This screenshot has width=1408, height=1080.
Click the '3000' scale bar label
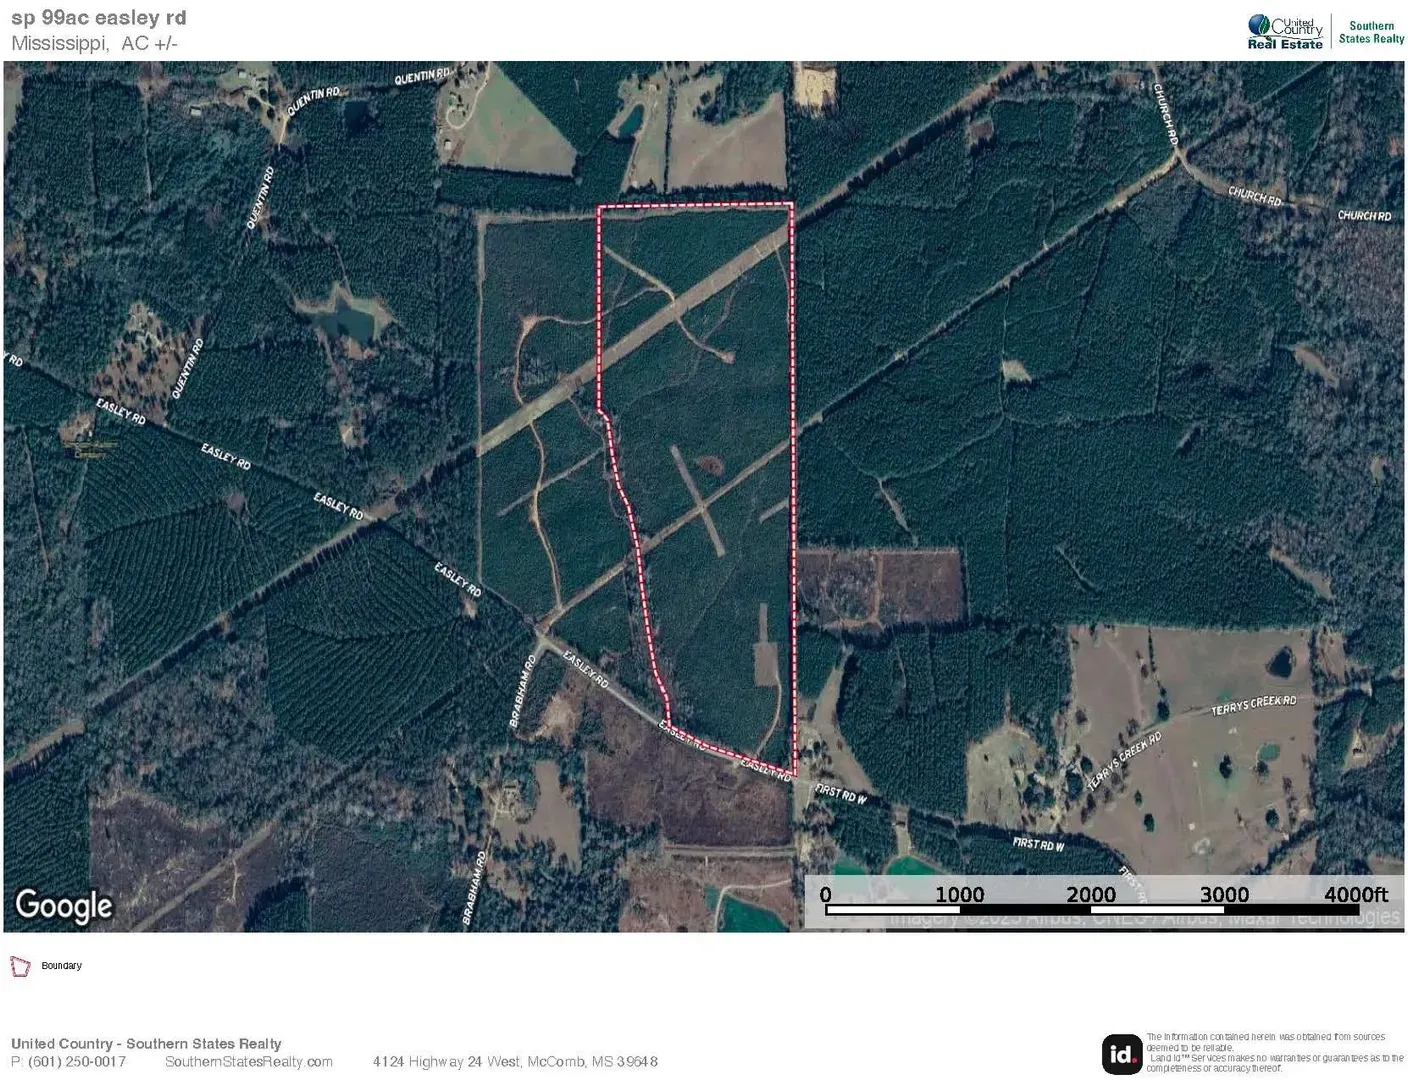point(1225,895)
